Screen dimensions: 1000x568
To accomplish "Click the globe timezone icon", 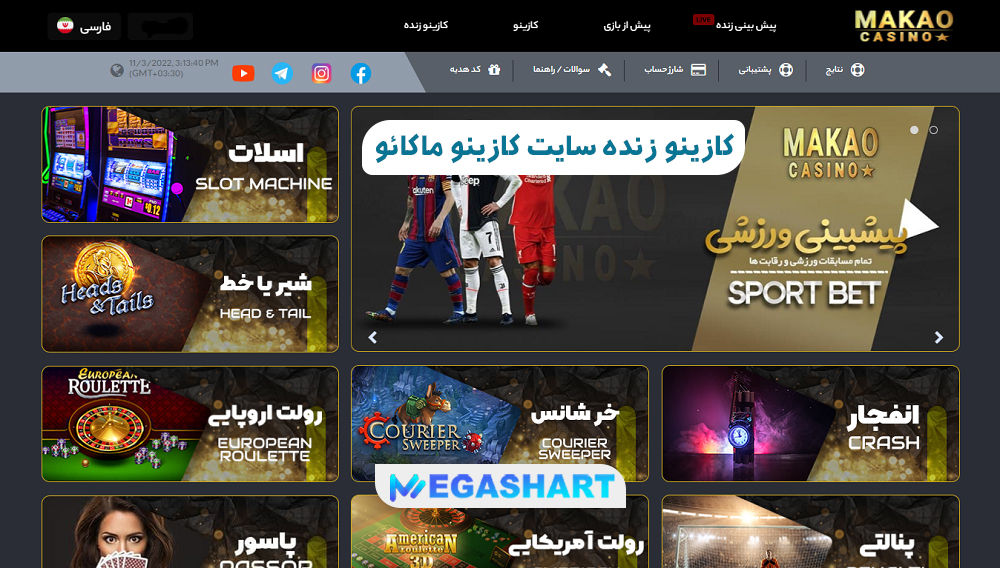I will click(x=117, y=70).
